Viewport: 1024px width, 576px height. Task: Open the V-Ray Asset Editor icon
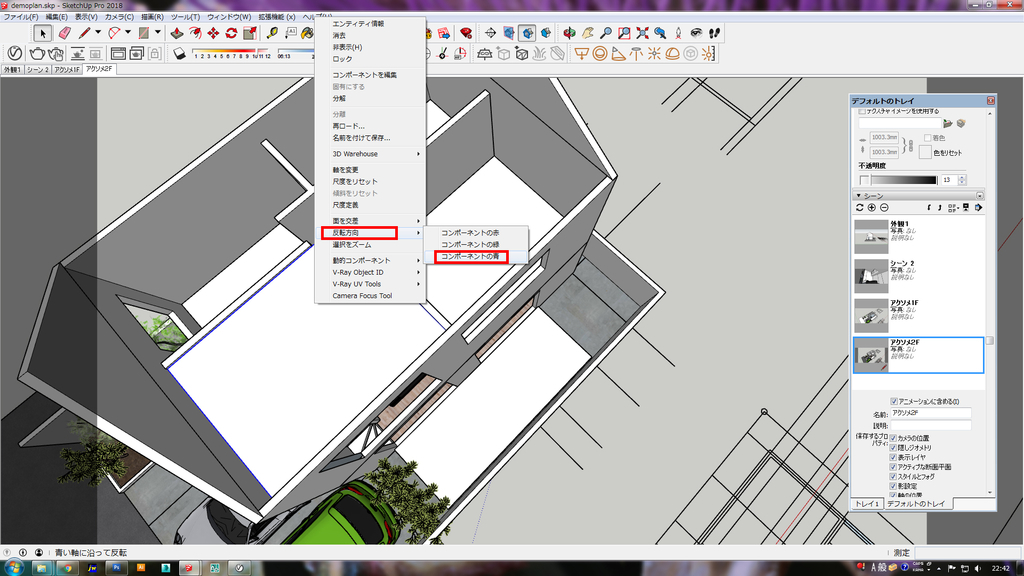click(14, 54)
